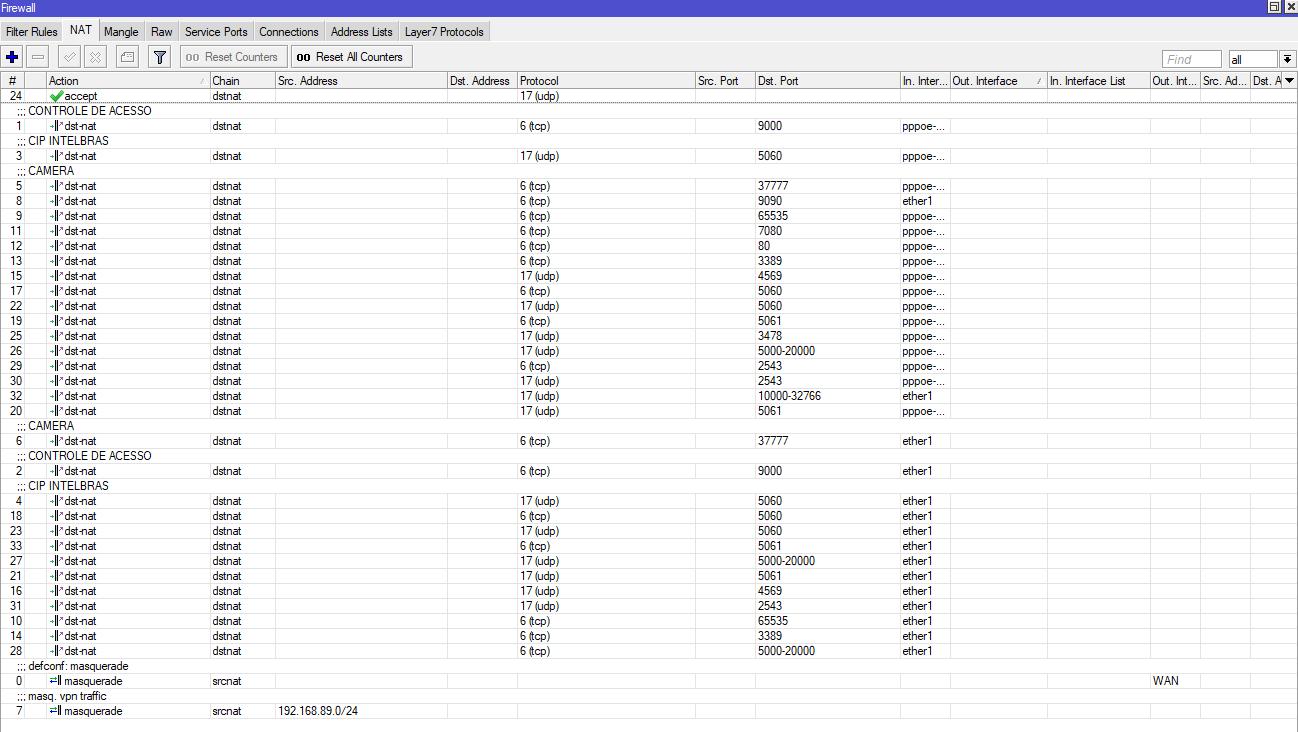This screenshot has width=1298, height=732.
Task: Open the 'all' filter dropdown
Action: pos(1288,59)
